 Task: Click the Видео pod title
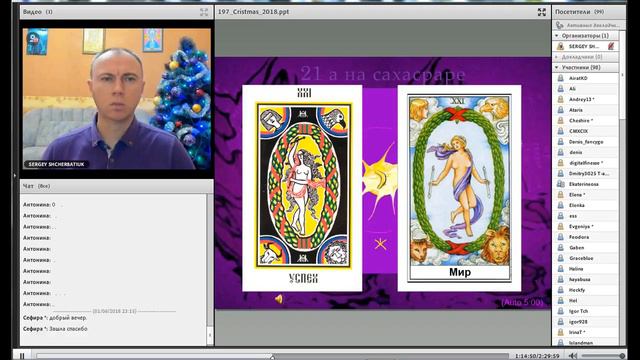(x=38, y=12)
